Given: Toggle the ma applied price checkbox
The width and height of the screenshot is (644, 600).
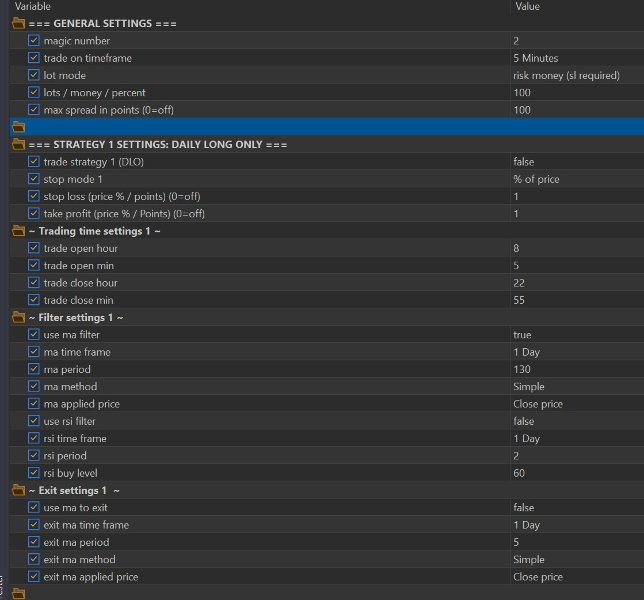Looking at the screenshot, I should pyautogui.click(x=34, y=403).
